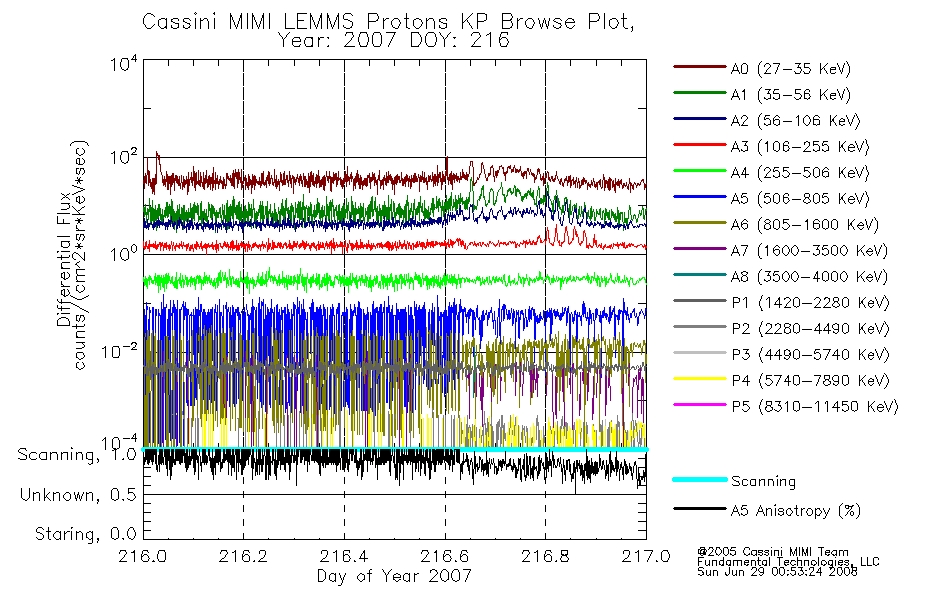Select the A8 (3500-4000 KeV) legend label
Viewport: 950px width, 600px height.
point(809,277)
